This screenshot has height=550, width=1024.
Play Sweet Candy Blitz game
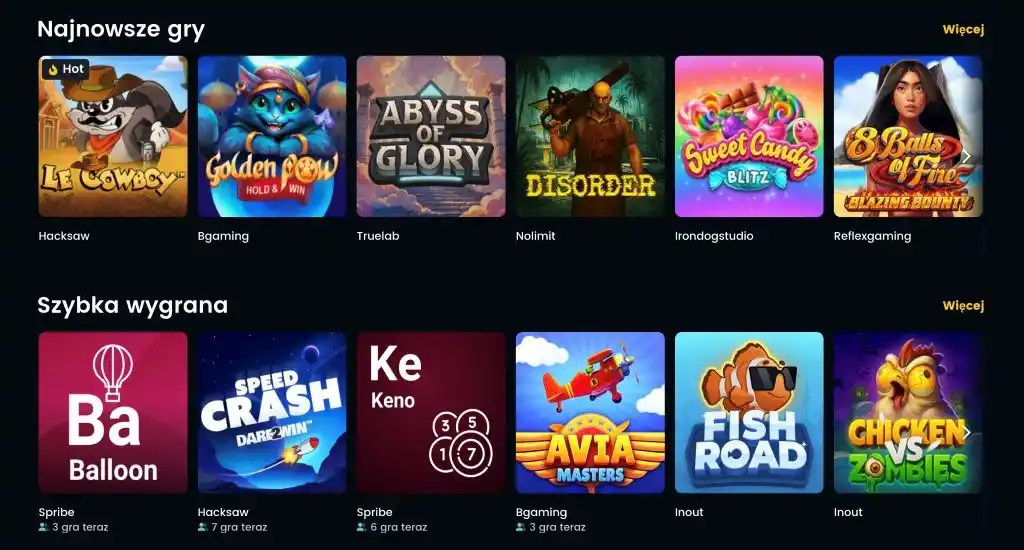[x=749, y=137]
